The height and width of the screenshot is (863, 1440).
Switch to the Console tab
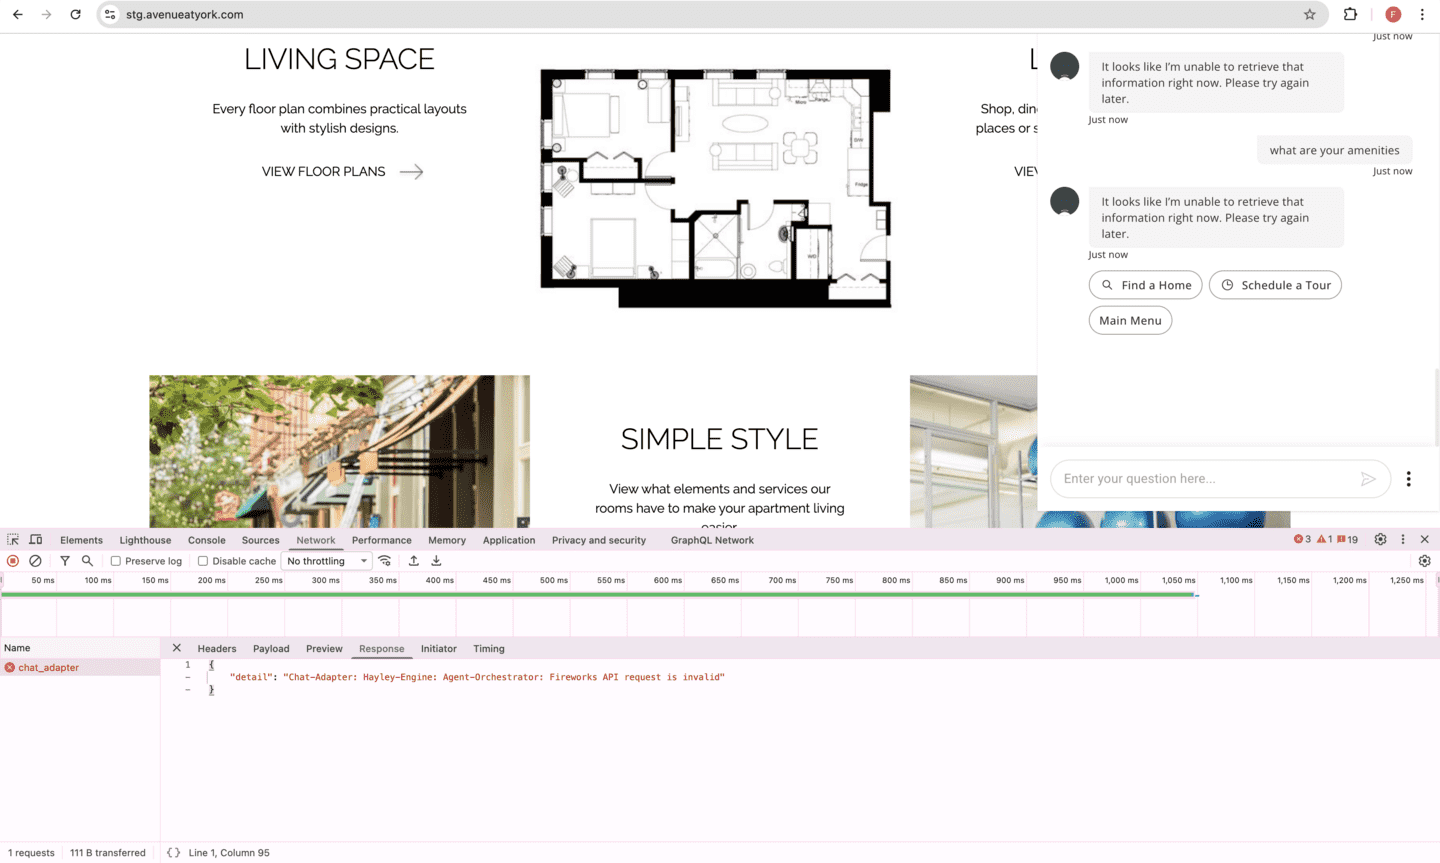pos(206,540)
